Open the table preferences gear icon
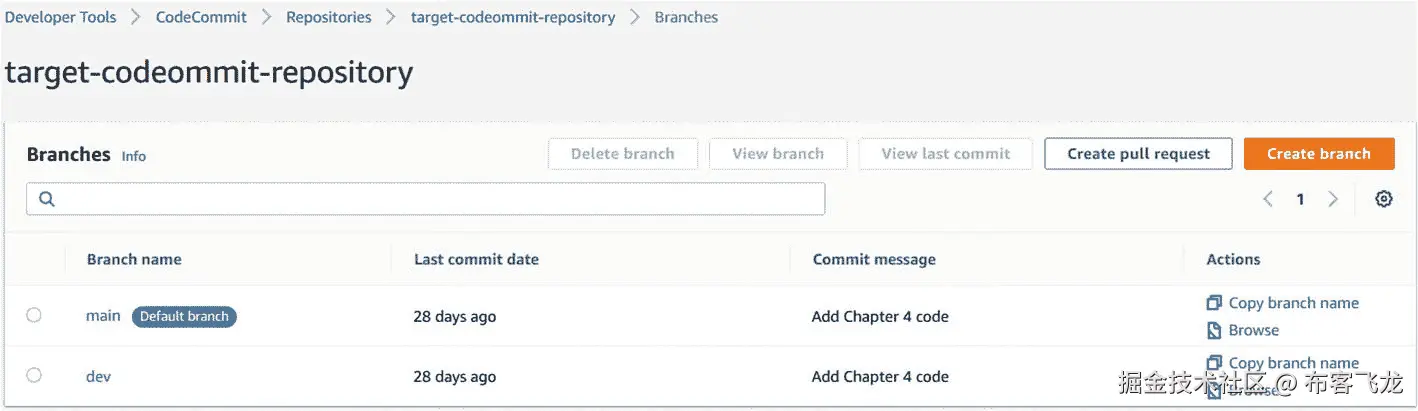This screenshot has height=411, width=1418. click(x=1383, y=199)
